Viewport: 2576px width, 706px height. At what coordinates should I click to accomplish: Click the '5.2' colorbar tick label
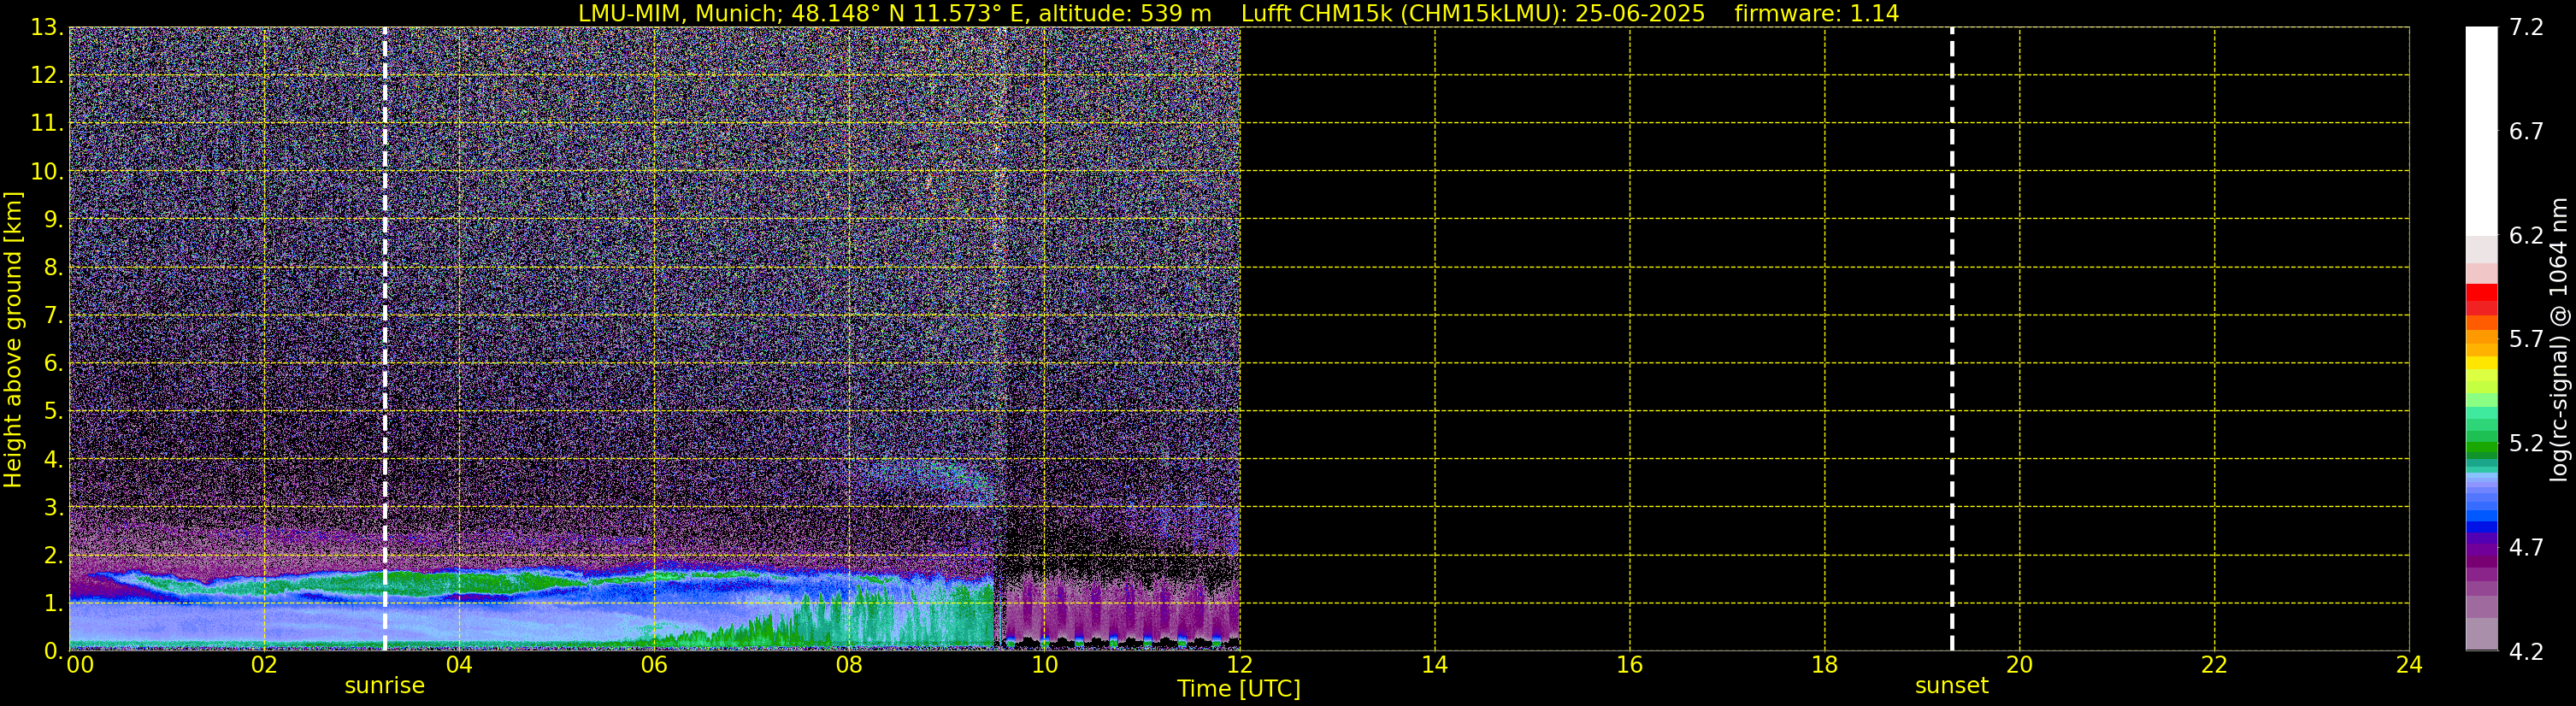tap(2526, 443)
